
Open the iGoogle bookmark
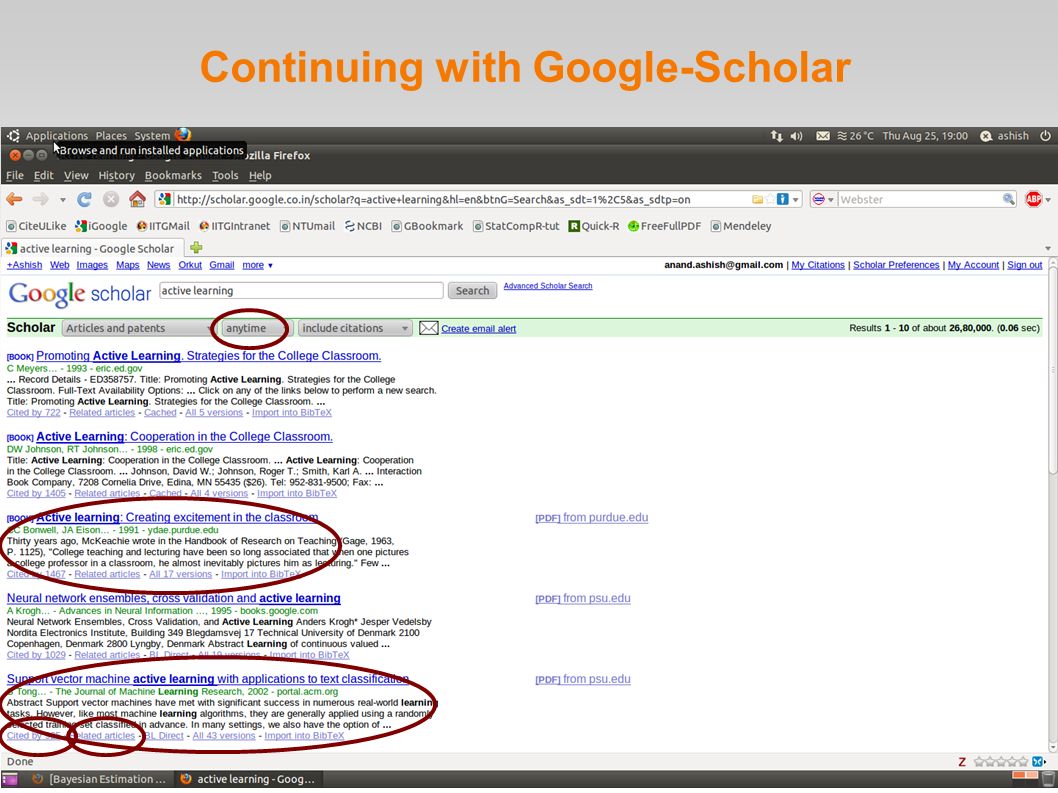coord(101,226)
